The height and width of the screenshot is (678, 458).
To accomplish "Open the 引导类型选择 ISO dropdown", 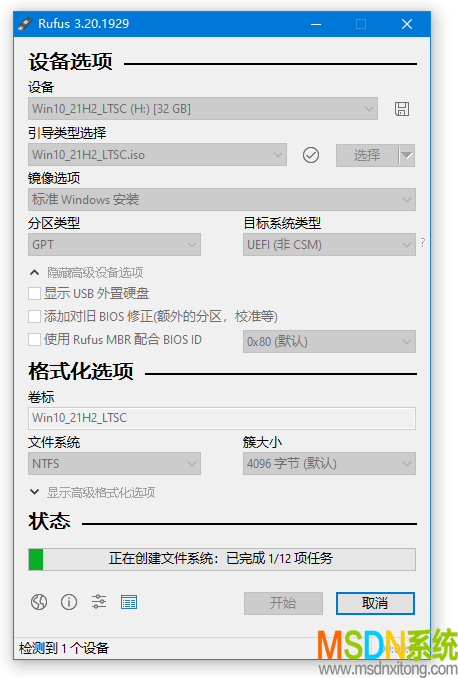I will click(157, 155).
